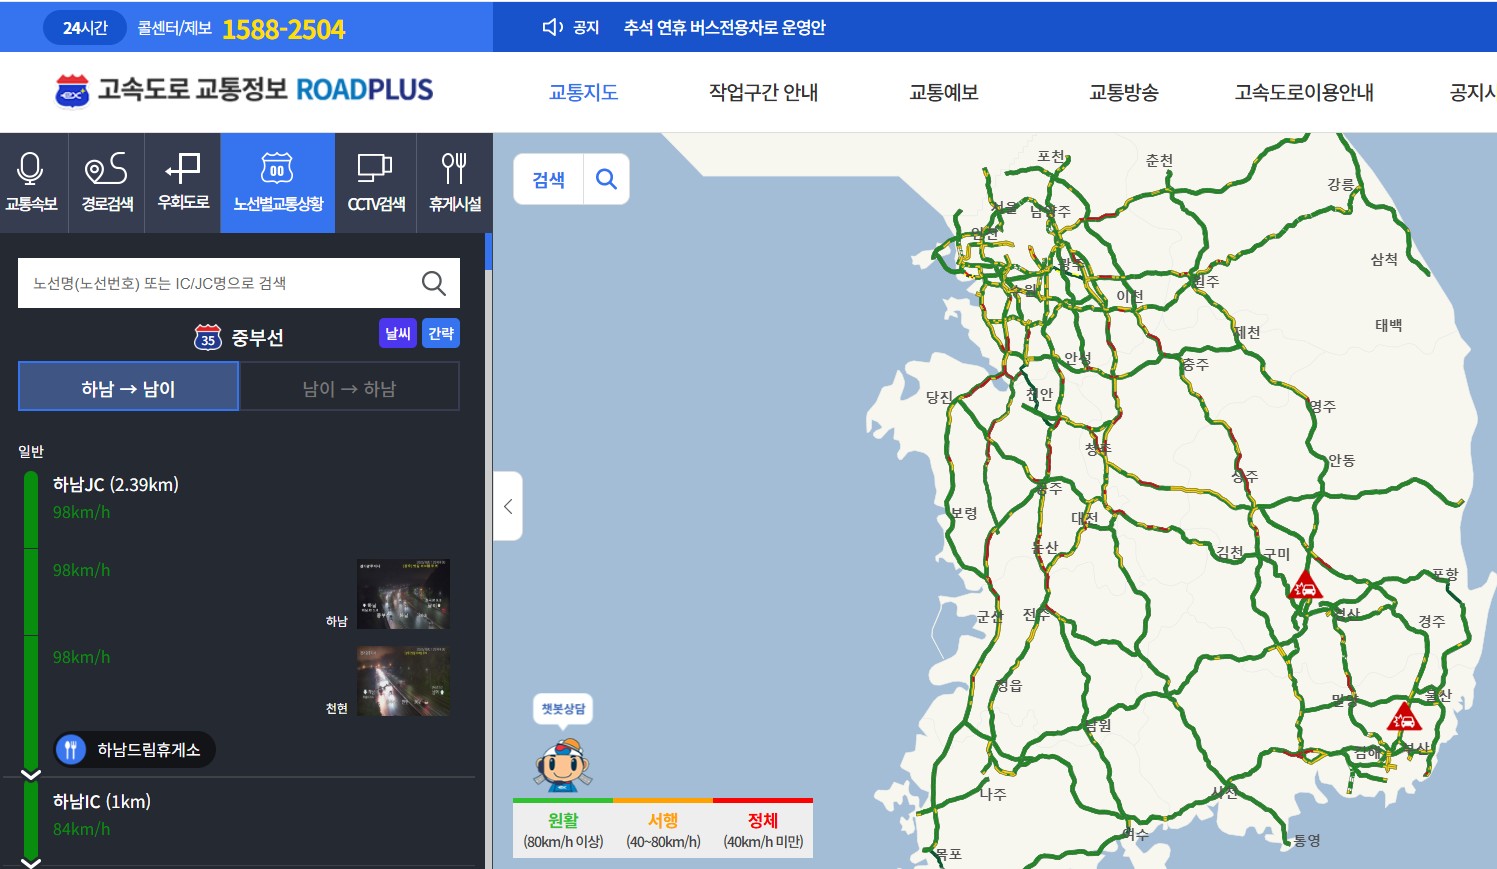Click the 정체 red legend item

(763, 829)
